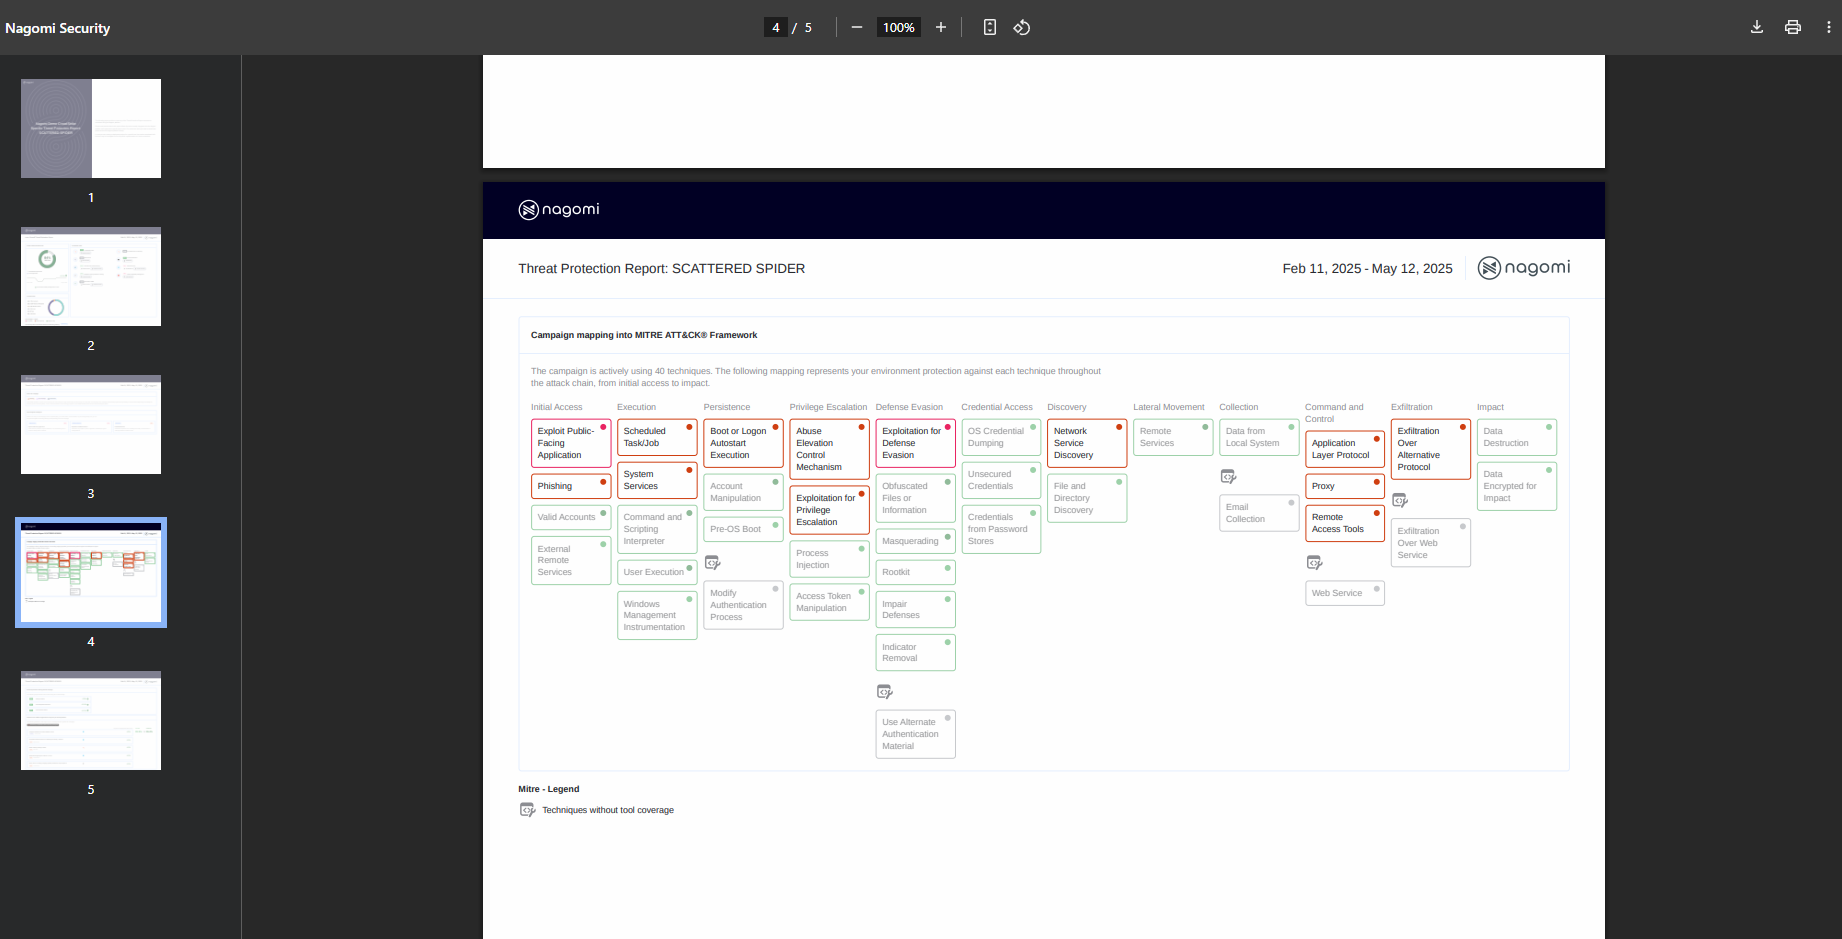Click the rotate counterclockwise icon
This screenshot has height=939, width=1842.
pyautogui.click(x=1022, y=27)
